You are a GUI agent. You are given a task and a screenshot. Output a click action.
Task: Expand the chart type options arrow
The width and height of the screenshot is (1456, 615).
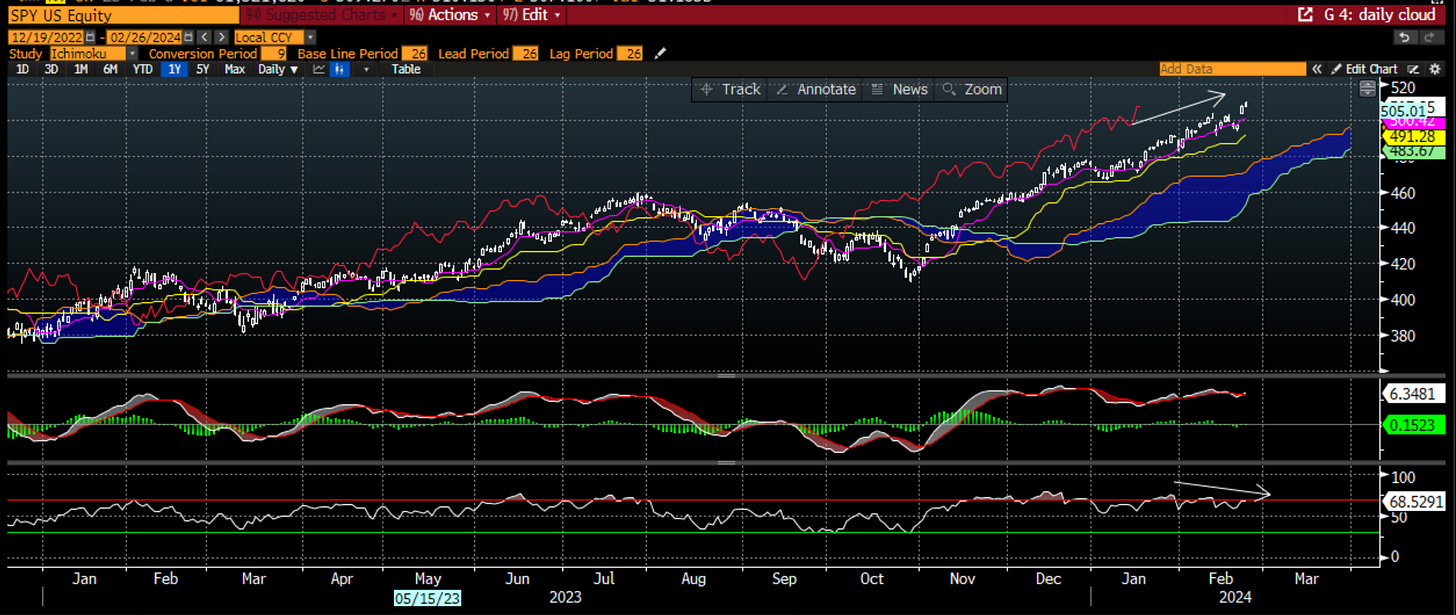(x=366, y=69)
